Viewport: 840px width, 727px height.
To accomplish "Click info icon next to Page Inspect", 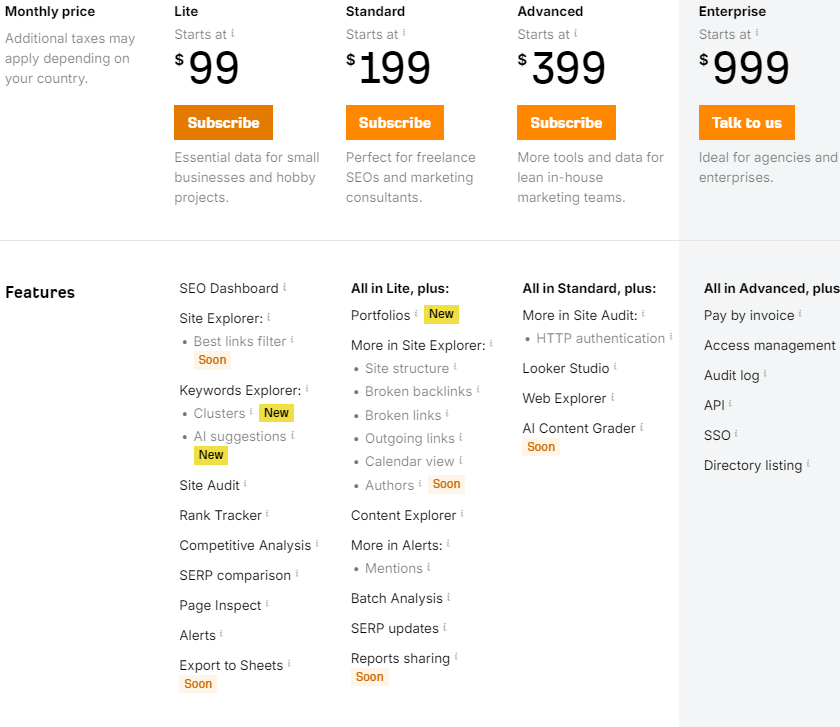I will point(267,604).
